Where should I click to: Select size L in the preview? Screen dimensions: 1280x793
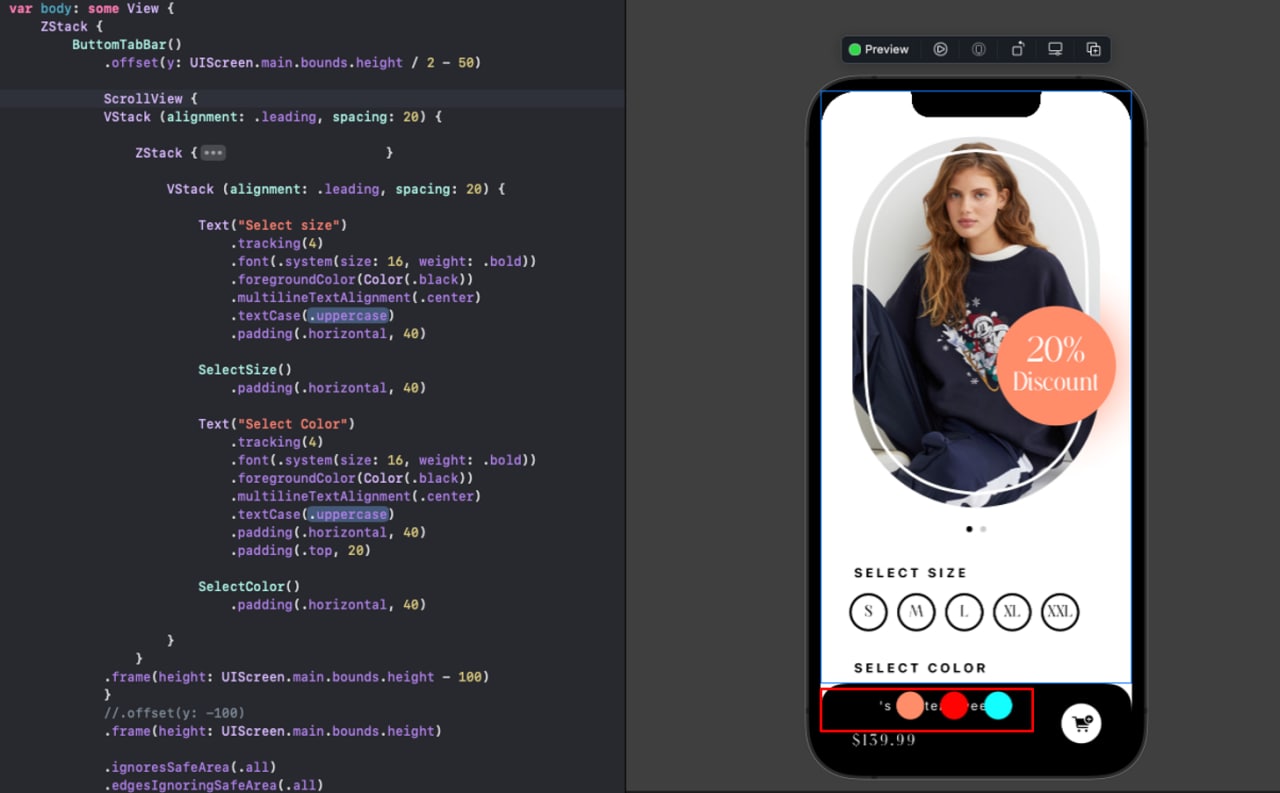pyautogui.click(x=964, y=612)
